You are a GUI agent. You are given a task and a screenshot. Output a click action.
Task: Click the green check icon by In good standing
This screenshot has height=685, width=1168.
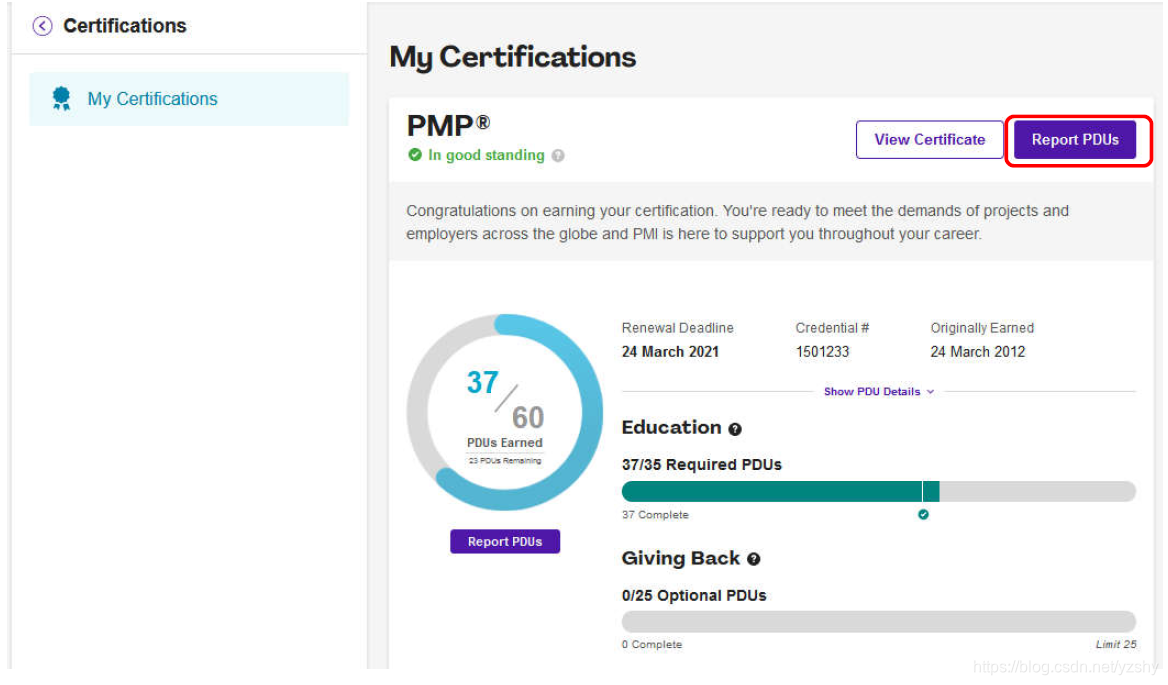point(415,155)
